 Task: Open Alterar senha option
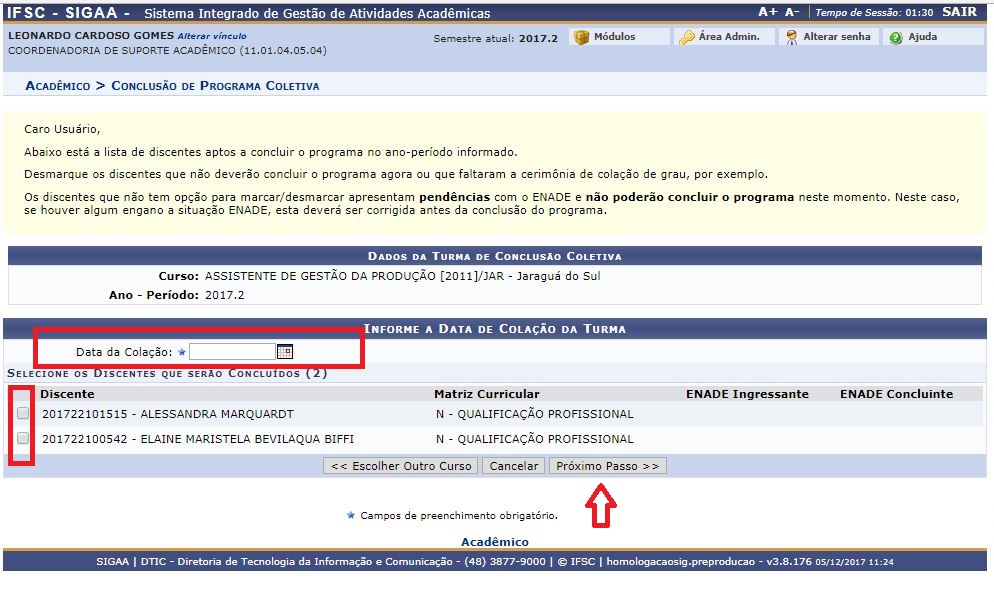coord(837,37)
